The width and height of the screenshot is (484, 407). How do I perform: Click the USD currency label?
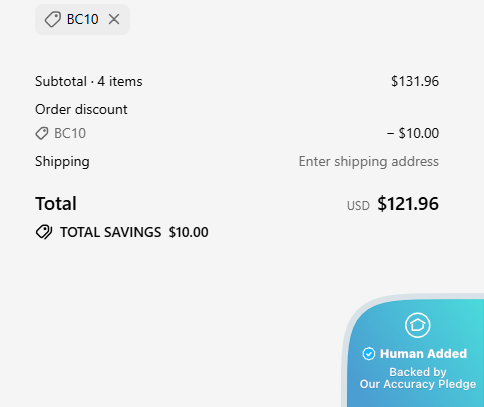[358, 206]
